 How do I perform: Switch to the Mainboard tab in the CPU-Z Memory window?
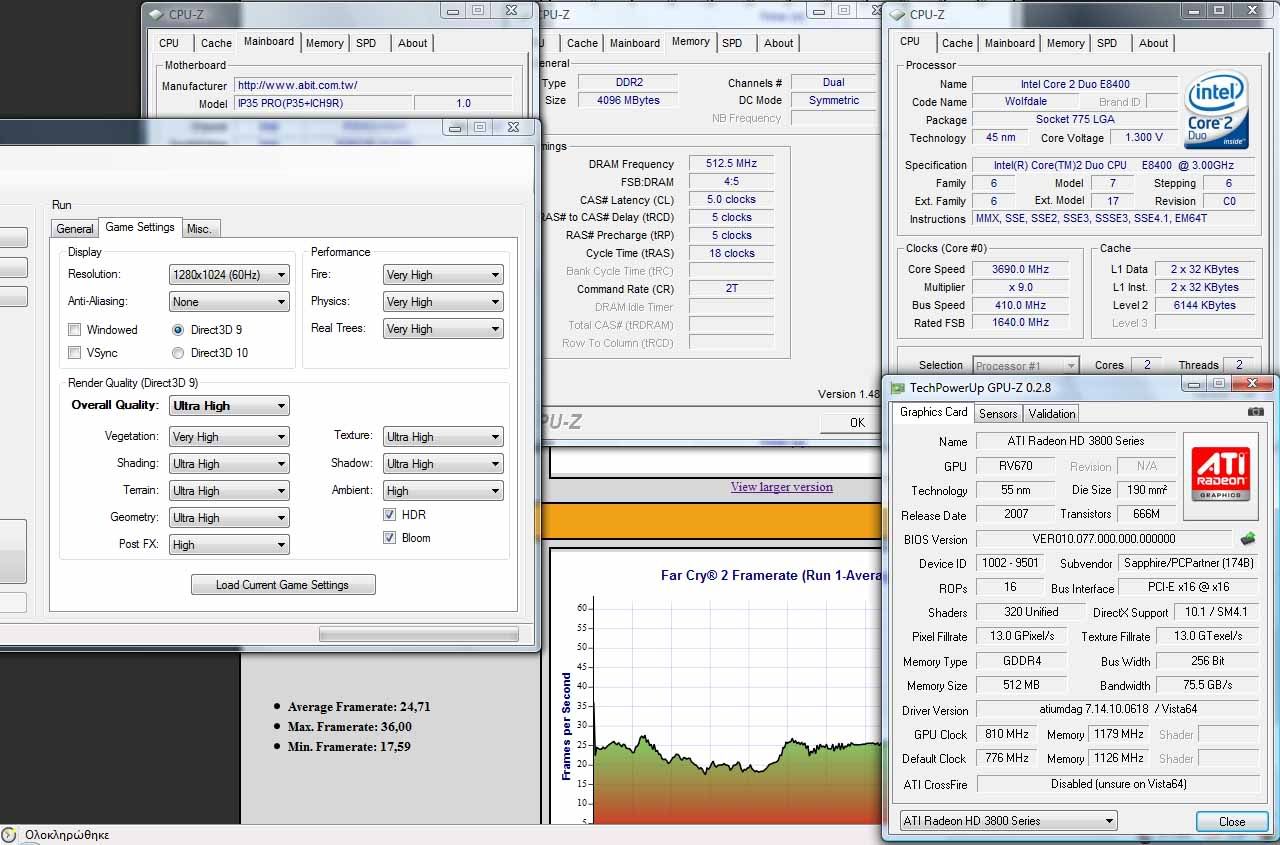pyautogui.click(x=635, y=43)
